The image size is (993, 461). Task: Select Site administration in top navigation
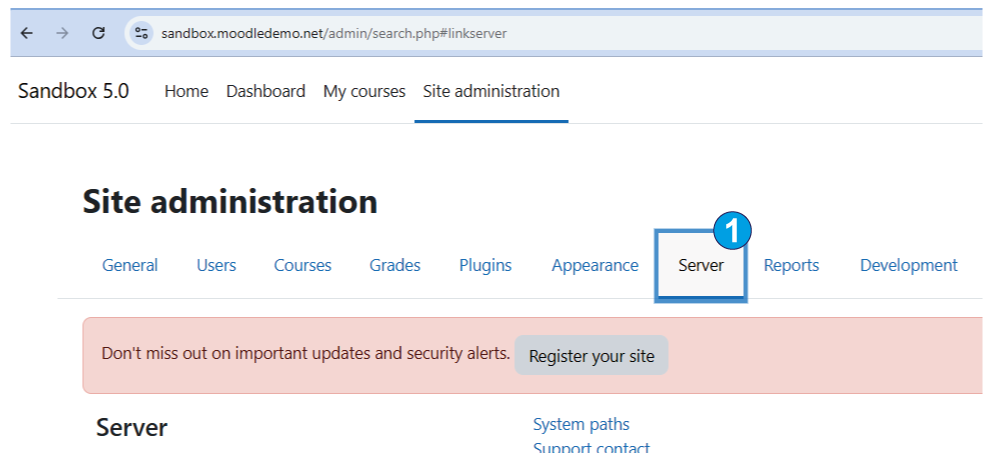coord(491,91)
